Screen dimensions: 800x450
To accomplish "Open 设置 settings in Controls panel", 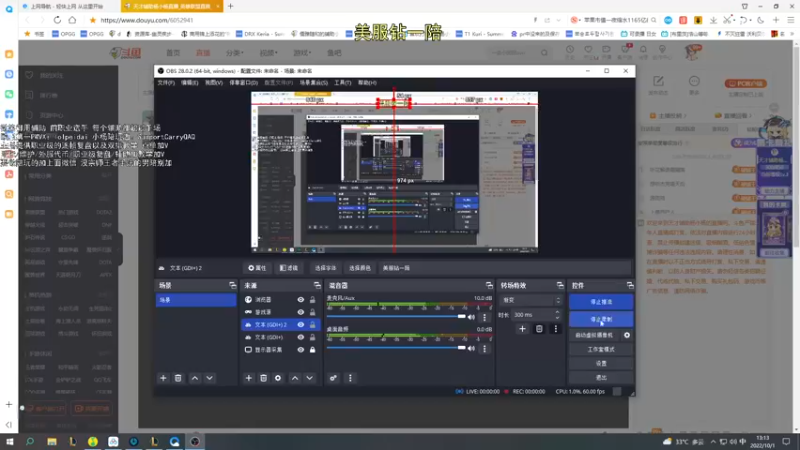I will click(x=601, y=363).
